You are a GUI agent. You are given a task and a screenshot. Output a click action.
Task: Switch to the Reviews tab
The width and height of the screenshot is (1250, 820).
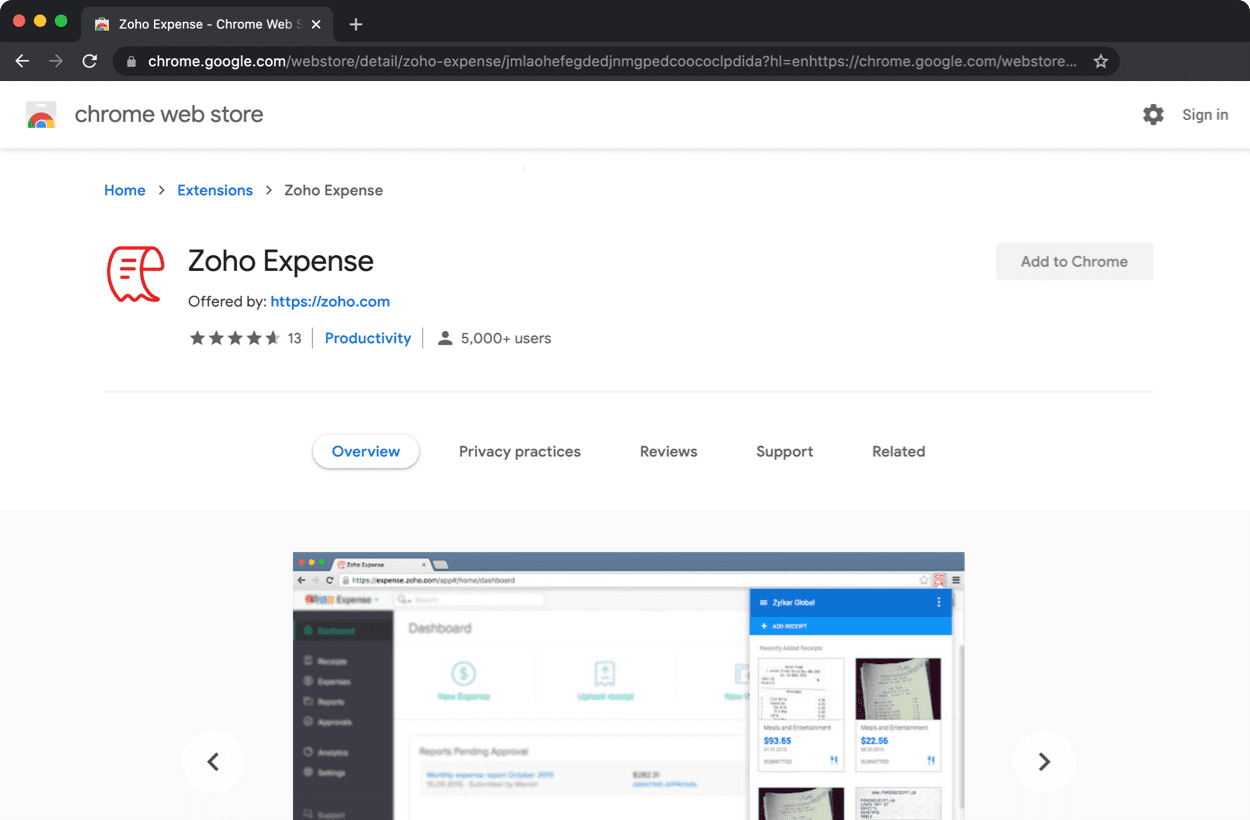click(x=668, y=451)
